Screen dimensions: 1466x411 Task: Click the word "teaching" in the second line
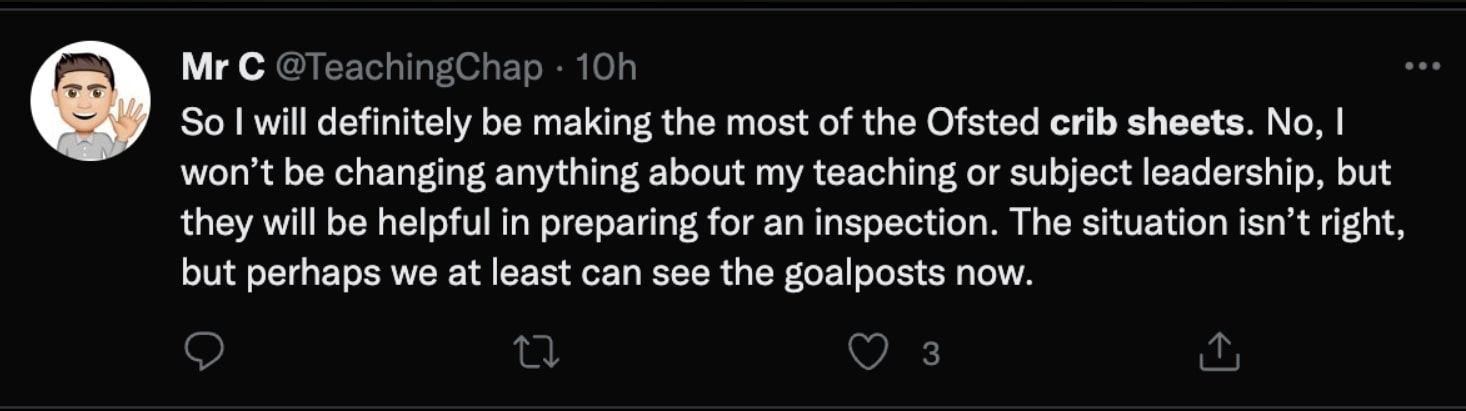pyautogui.click(x=871, y=173)
